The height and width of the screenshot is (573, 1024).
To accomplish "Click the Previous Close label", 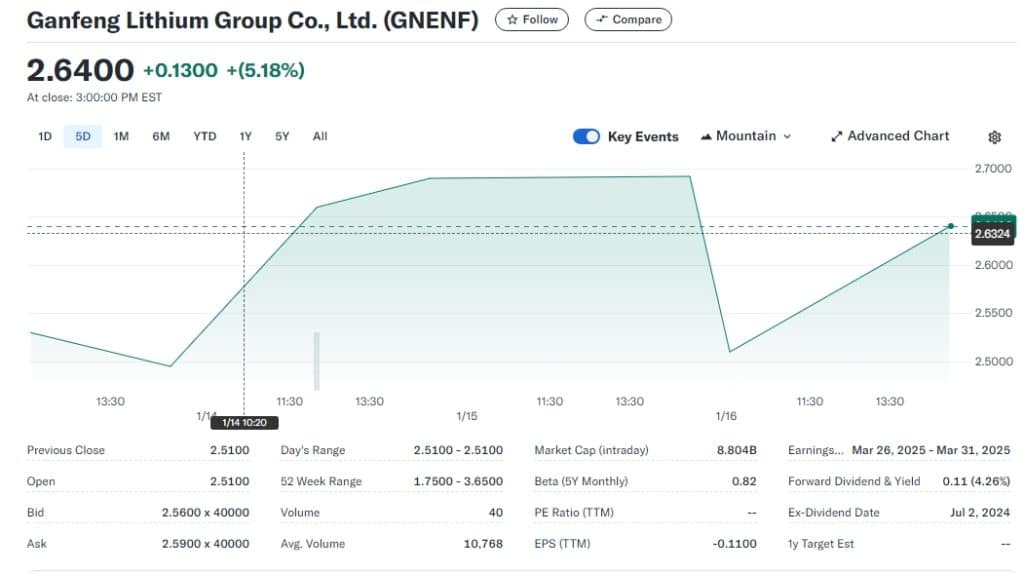I will click(66, 450).
